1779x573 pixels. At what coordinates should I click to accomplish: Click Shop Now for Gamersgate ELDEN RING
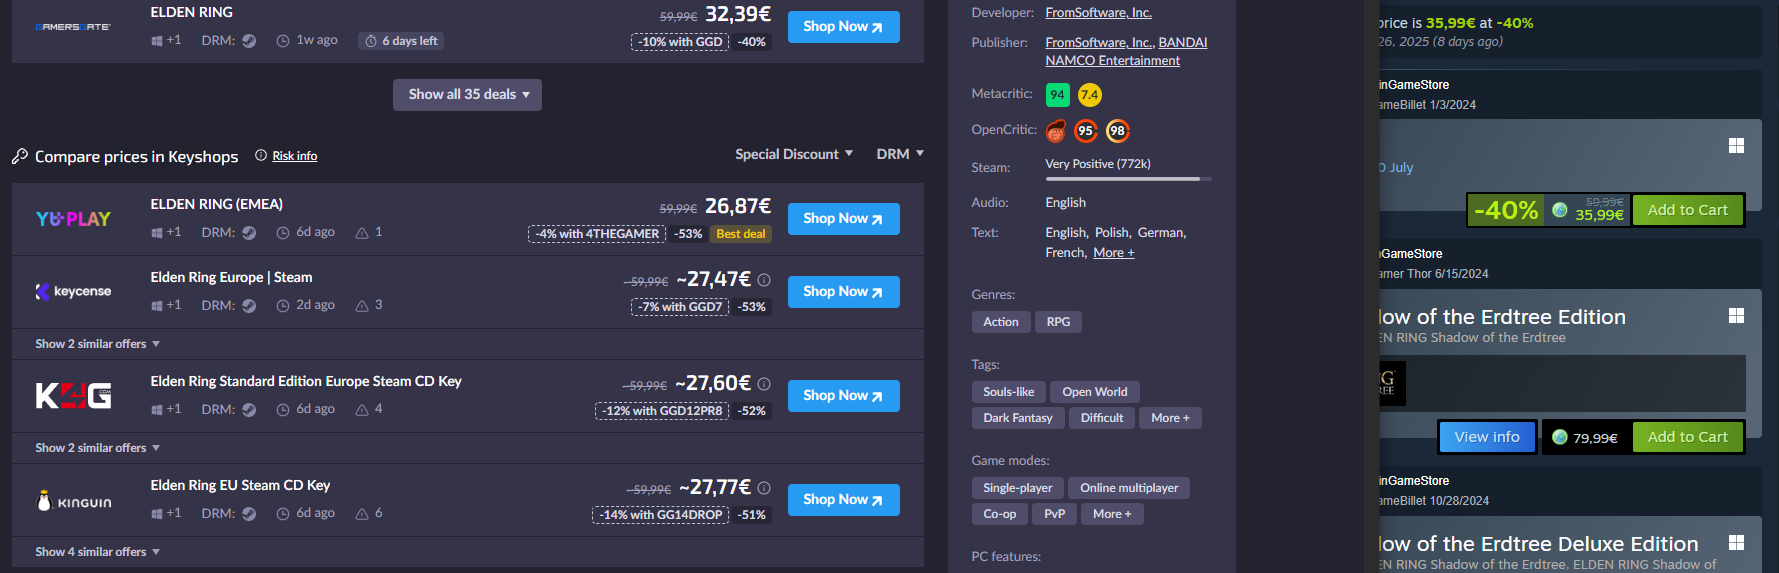tap(843, 27)
